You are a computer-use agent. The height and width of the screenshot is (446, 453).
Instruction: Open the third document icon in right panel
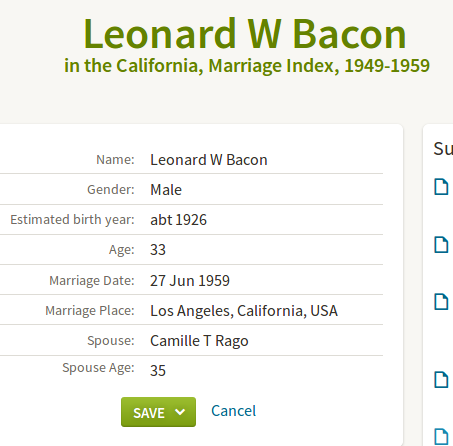click(441, 302)
